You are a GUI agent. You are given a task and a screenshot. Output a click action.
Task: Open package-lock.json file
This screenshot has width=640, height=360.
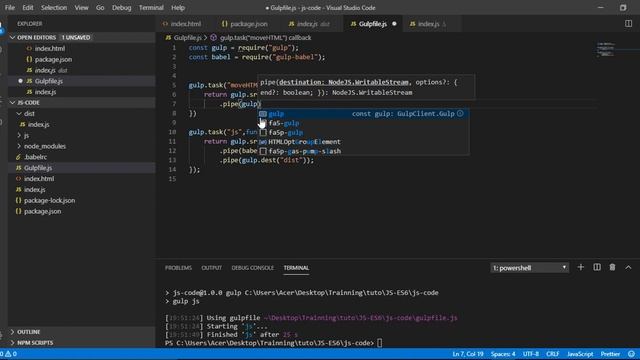click(x=82, y=200)
